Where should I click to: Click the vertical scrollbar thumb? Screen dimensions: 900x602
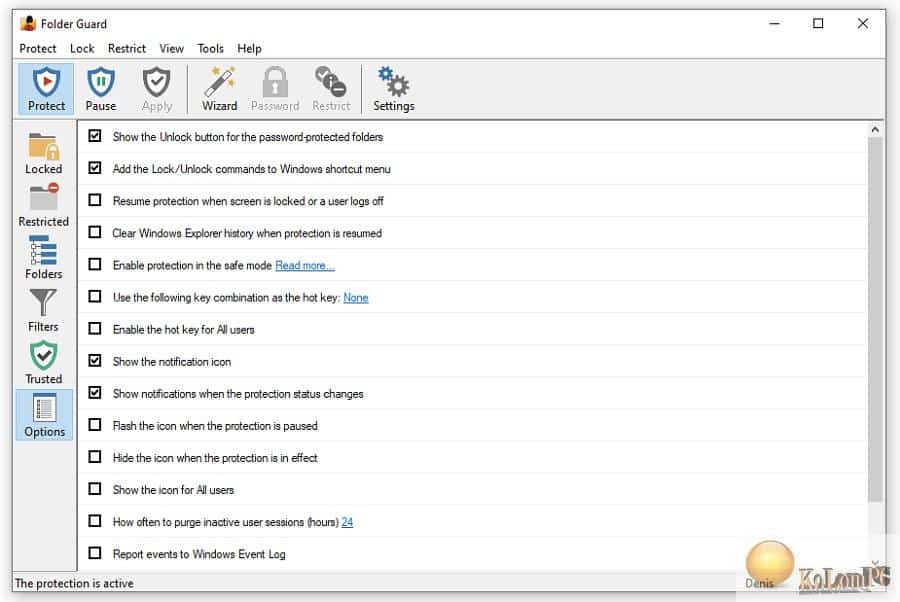tap(875, 319)
